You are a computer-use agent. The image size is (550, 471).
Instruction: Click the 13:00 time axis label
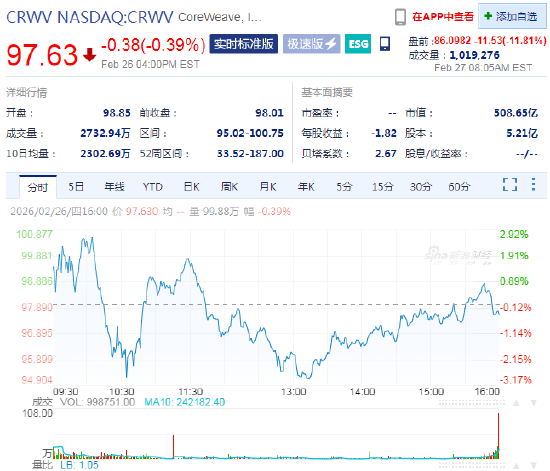(x=294, y=391)
